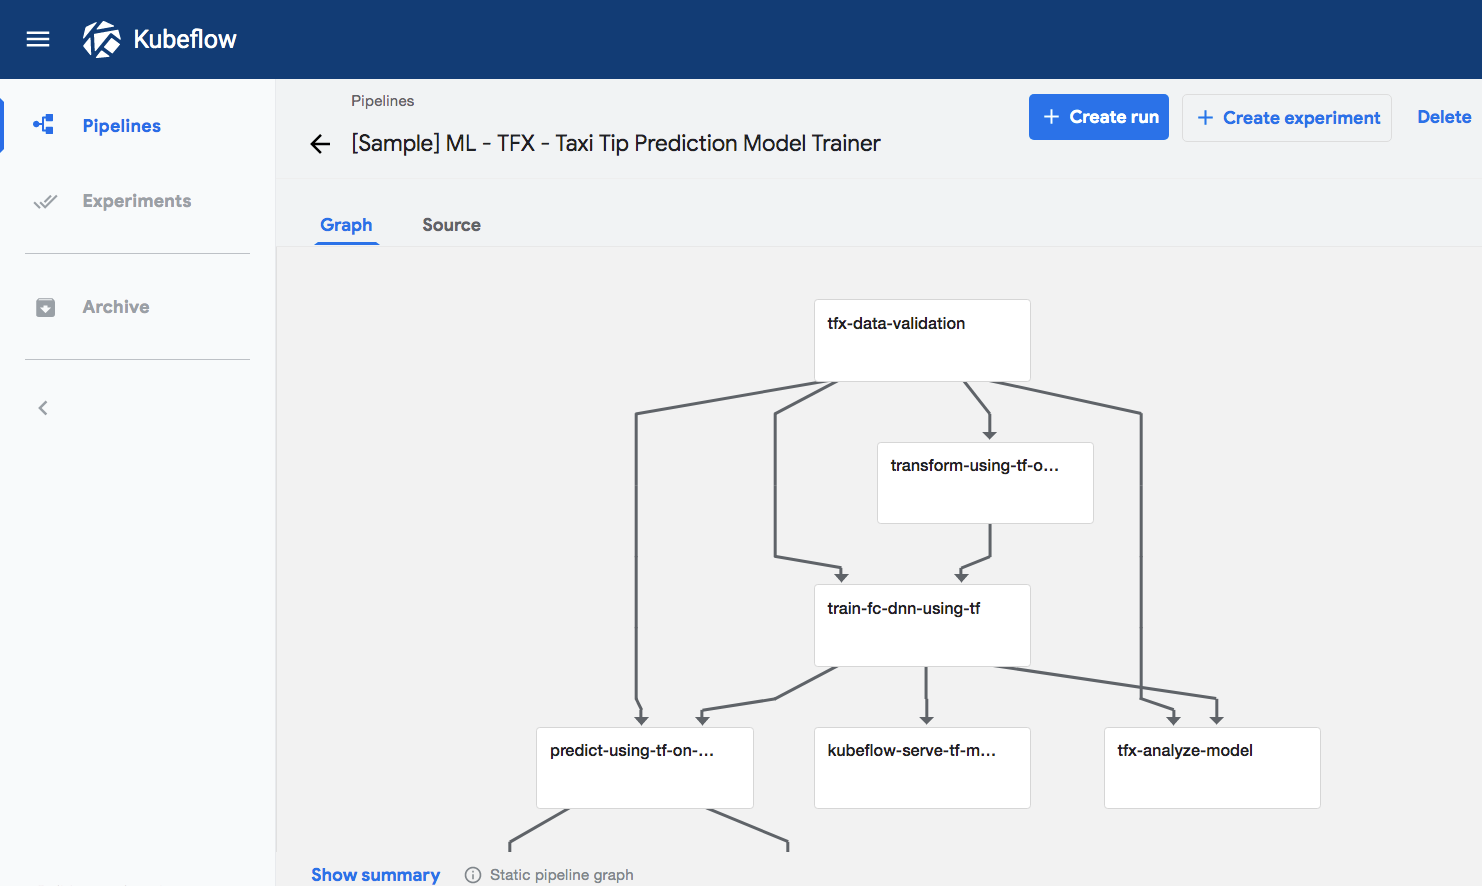Screen dimensions: 1482x886
Task: Open the Archive section from the sidebar
Action: tap(116, 307)
